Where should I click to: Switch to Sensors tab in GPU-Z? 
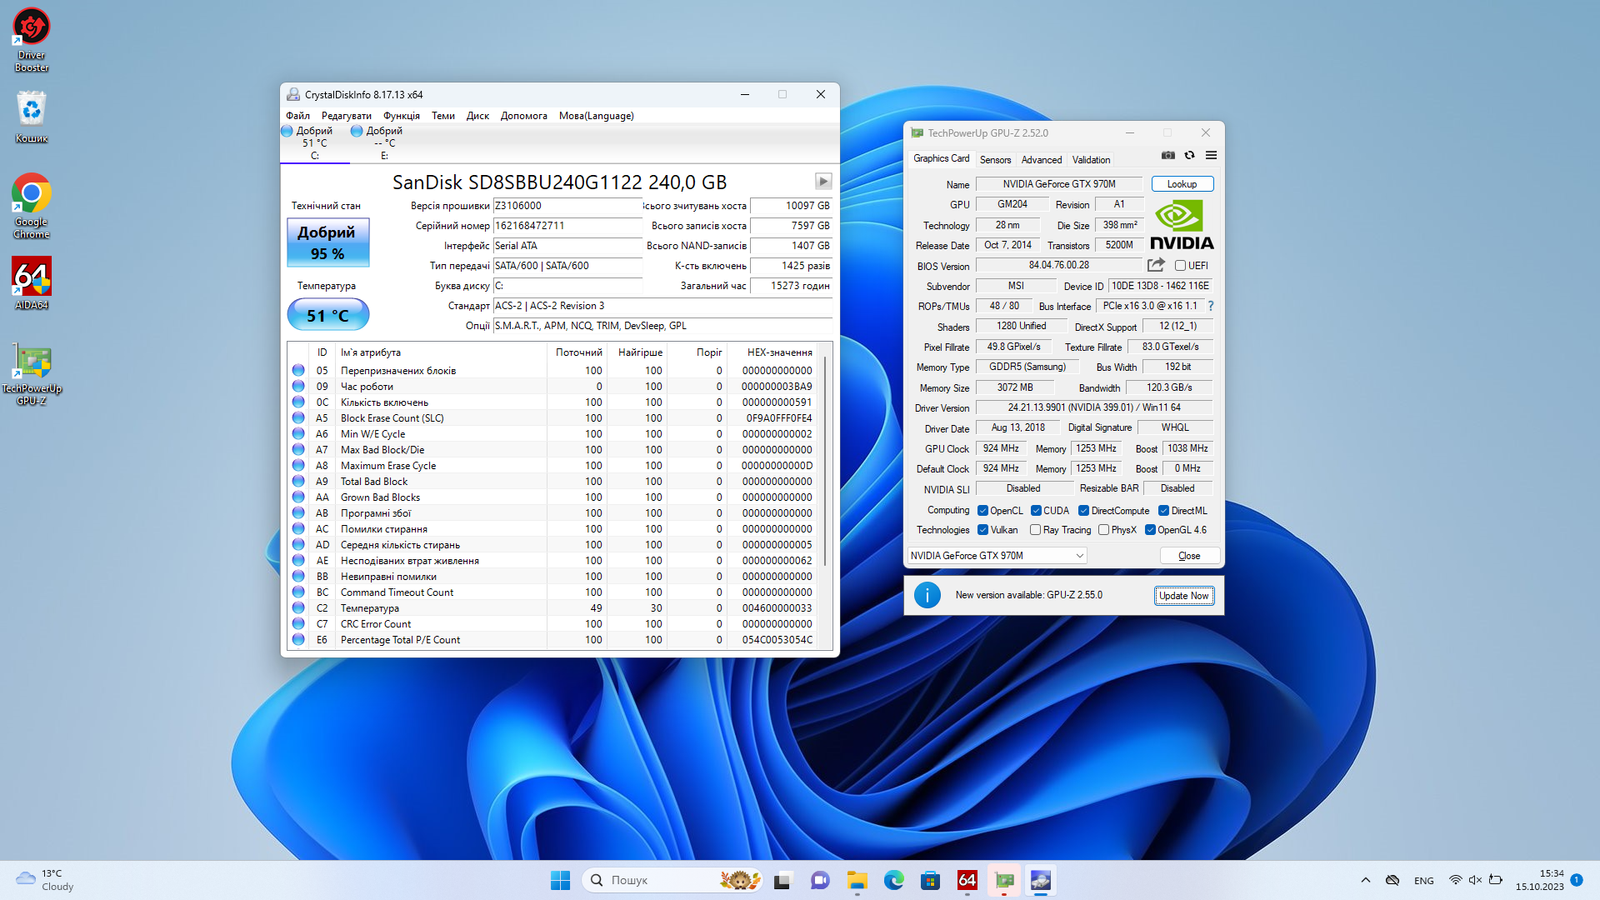pos(995,160)
